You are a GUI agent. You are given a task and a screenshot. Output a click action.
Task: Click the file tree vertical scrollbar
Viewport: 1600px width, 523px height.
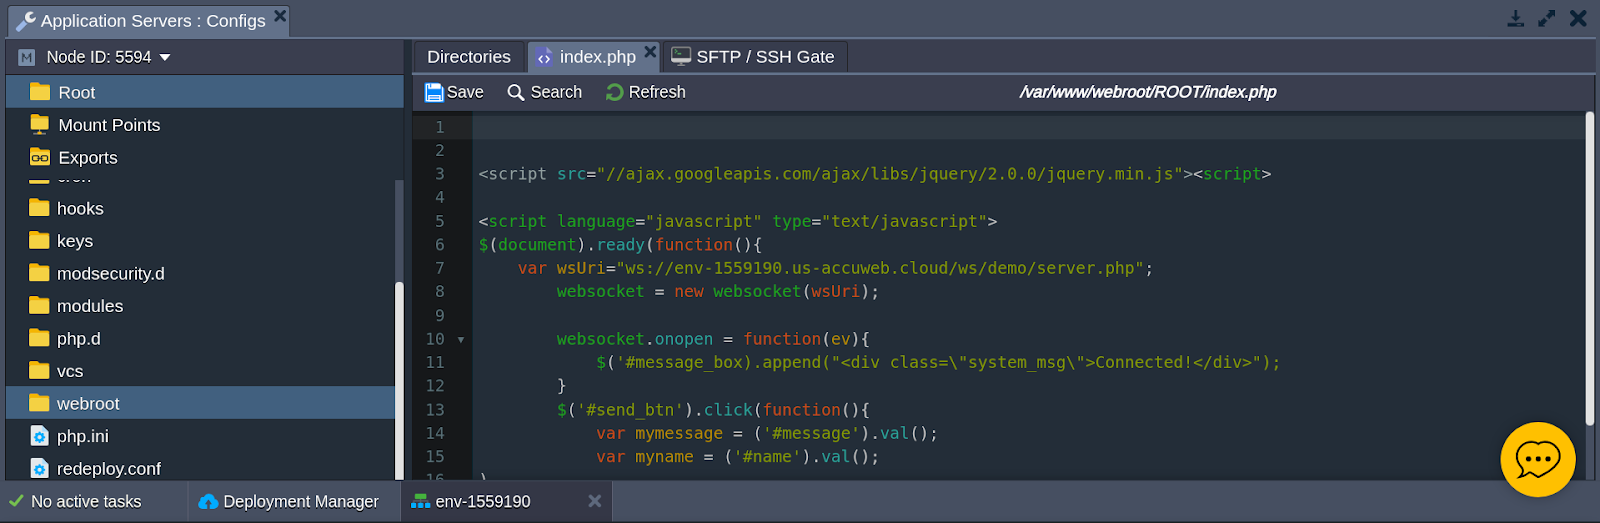(399, 380)
